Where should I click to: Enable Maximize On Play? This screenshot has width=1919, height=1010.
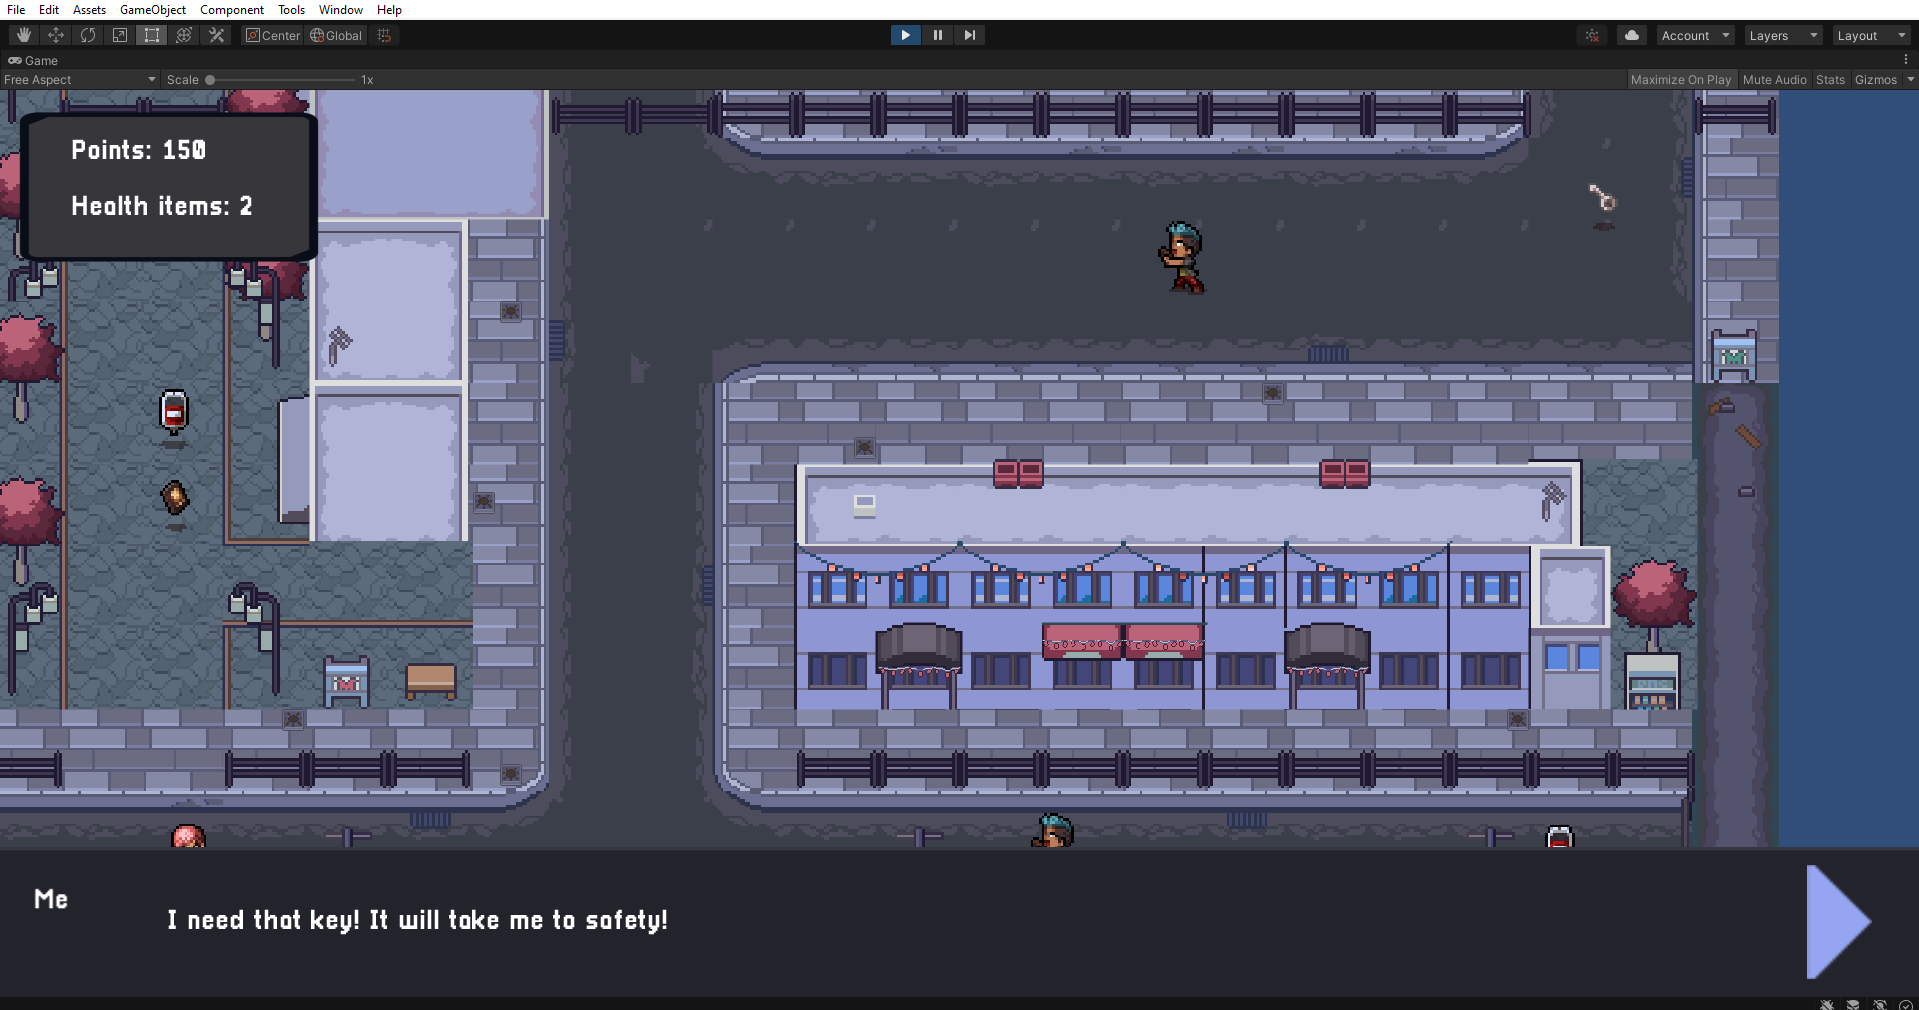pos(1681,79)
